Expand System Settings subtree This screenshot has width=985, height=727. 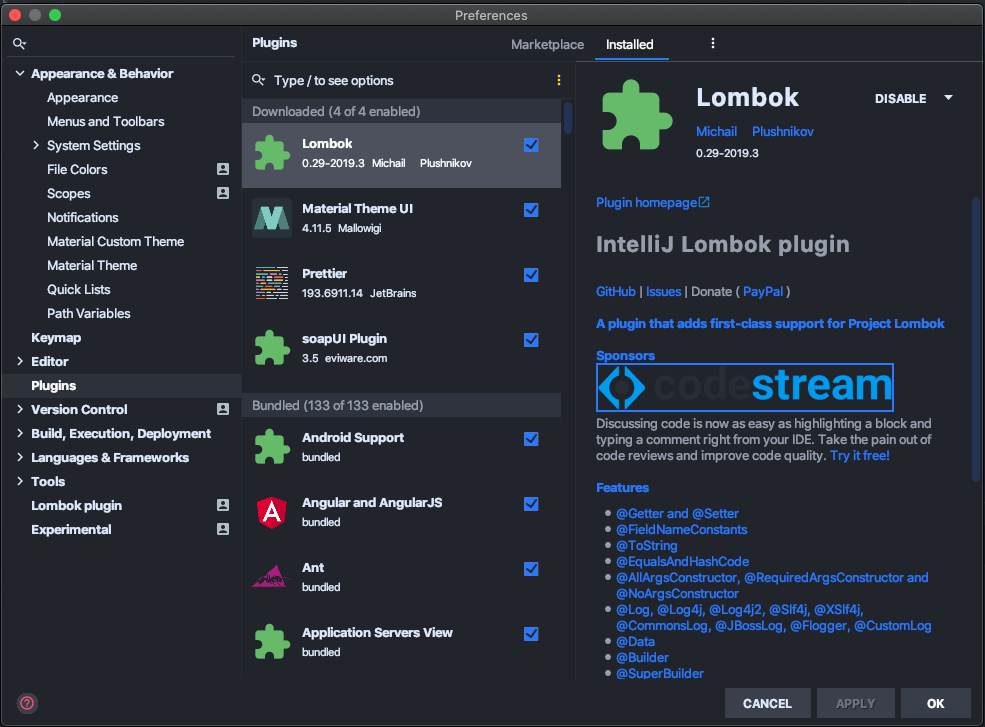point(36,145)
